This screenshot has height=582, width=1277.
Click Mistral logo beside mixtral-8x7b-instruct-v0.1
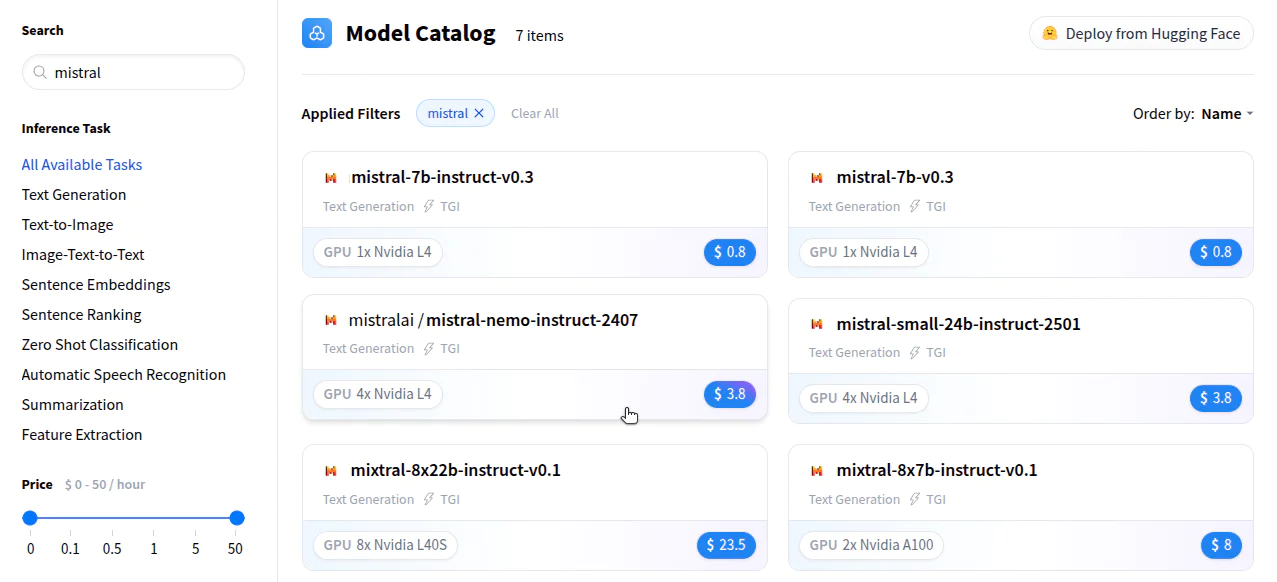[817, 470]
